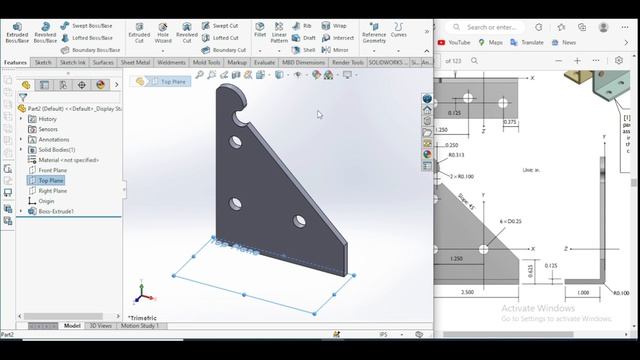Choose the Boundary Boss/Base tool
The height and width of the screenshot is (360, 640).
[90, 50]
